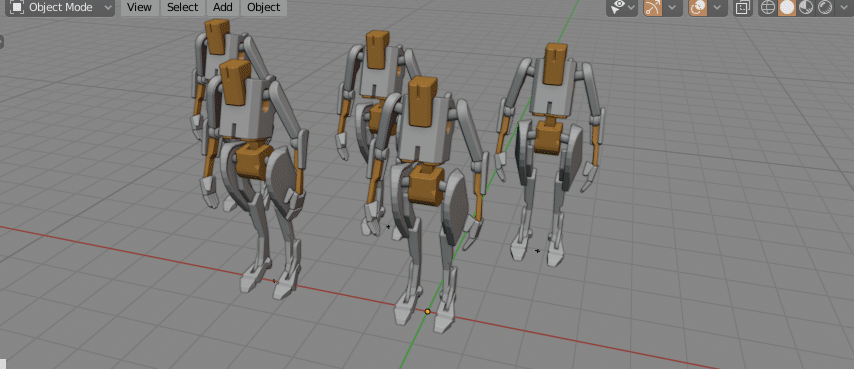Toggle the Show Gizmo button
854x369 pixels.
(652, 8)
